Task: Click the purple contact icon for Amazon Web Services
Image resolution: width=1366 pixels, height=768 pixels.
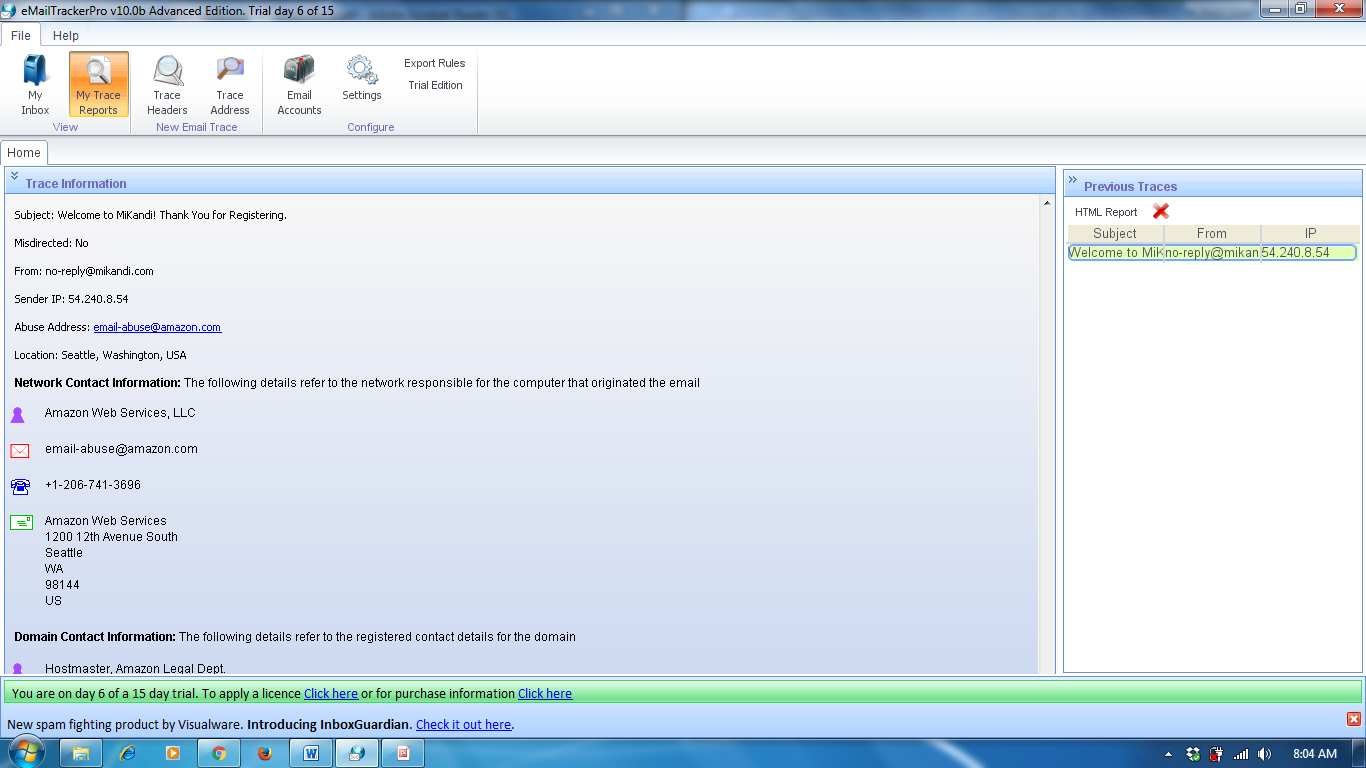Action: [20, 413]
